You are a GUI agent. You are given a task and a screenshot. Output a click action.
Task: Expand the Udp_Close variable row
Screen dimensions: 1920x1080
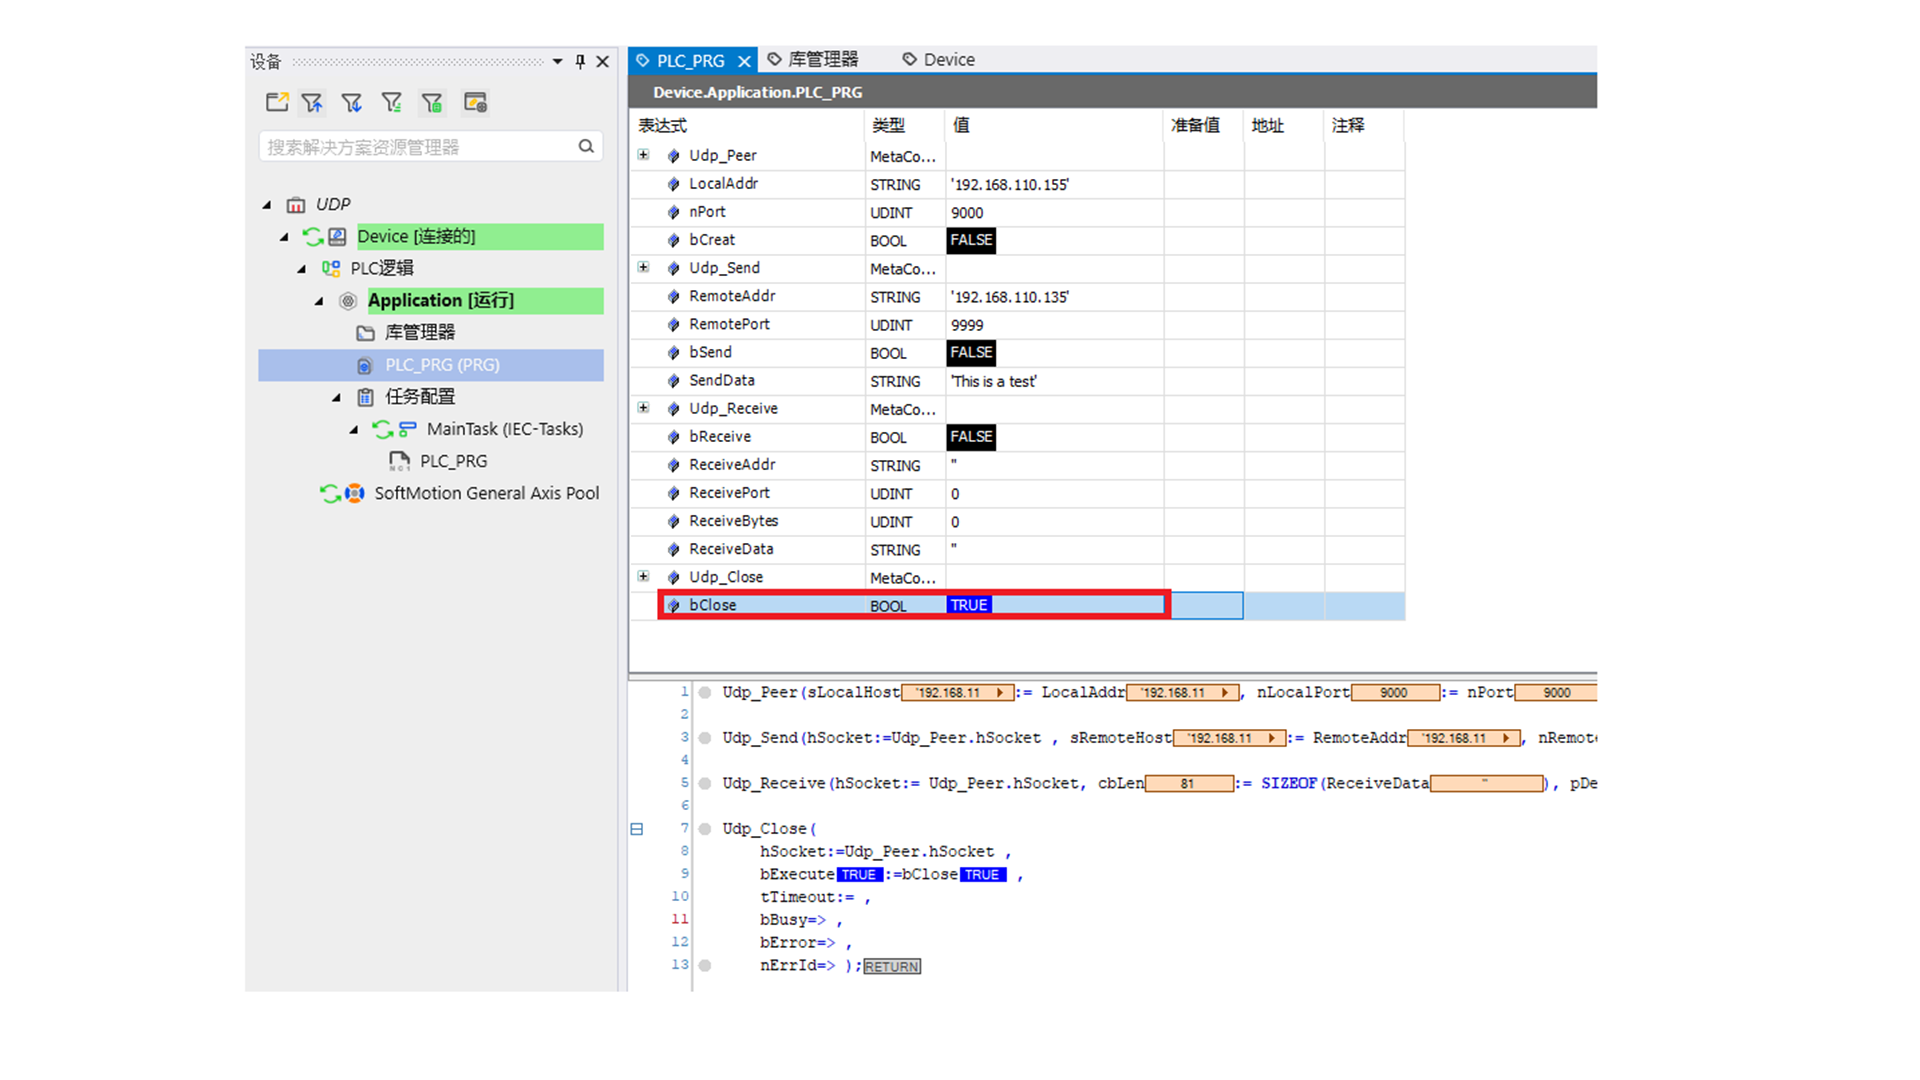click(643, 576)
